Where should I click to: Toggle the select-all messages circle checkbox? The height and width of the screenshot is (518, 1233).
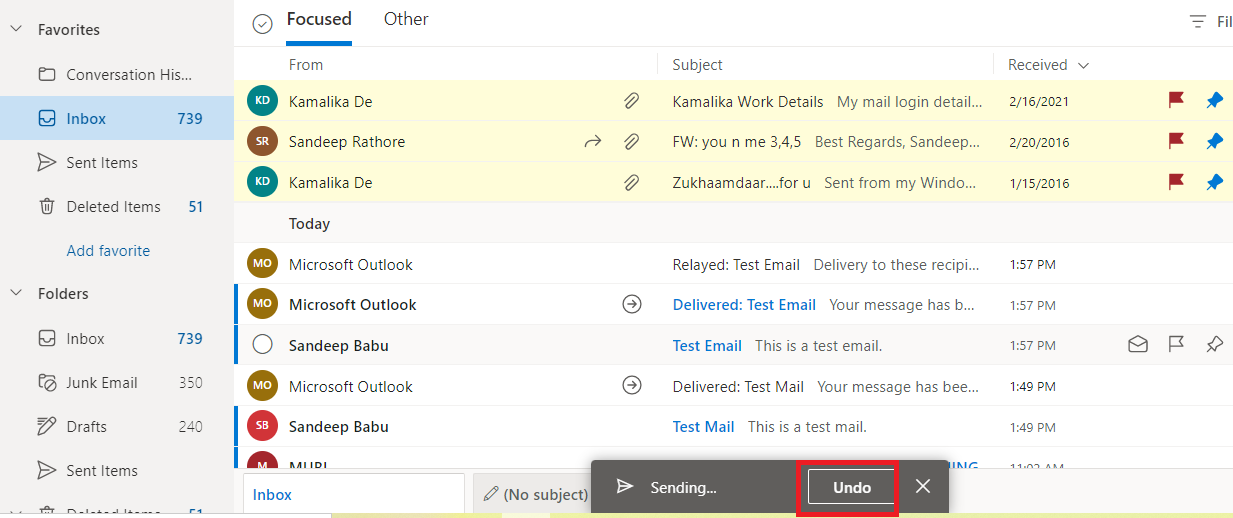pyautogui.click(x=262, y=24)
